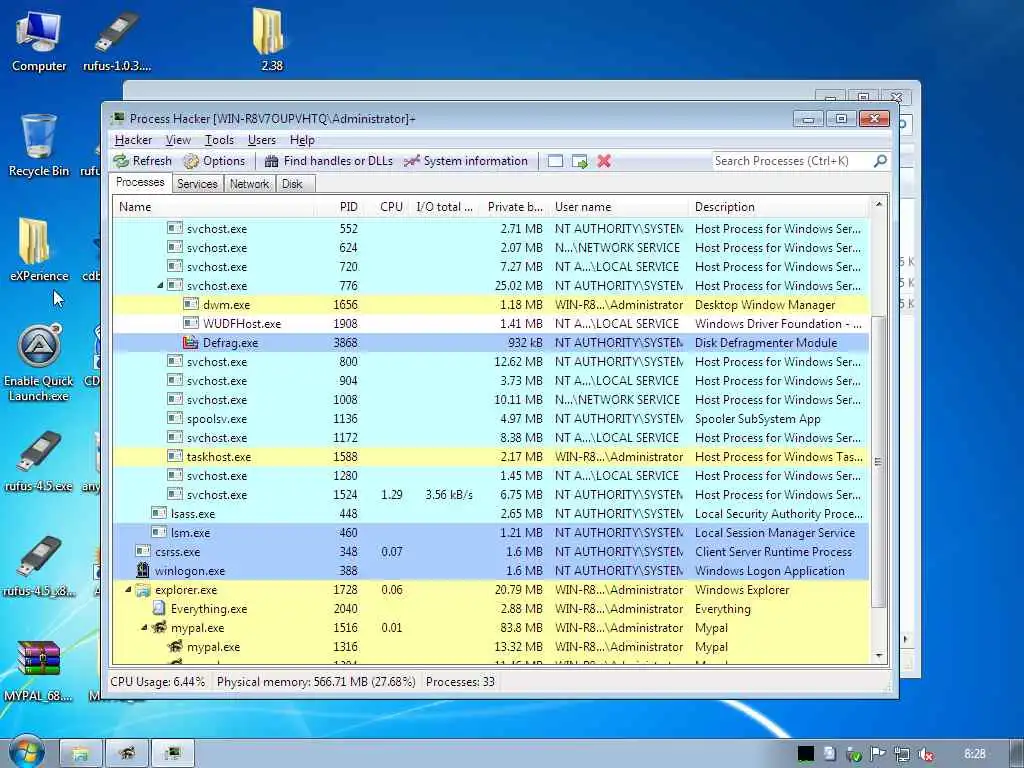Sort by the I/O total column
Screen dimensions: 1024x768
[444, 207]
